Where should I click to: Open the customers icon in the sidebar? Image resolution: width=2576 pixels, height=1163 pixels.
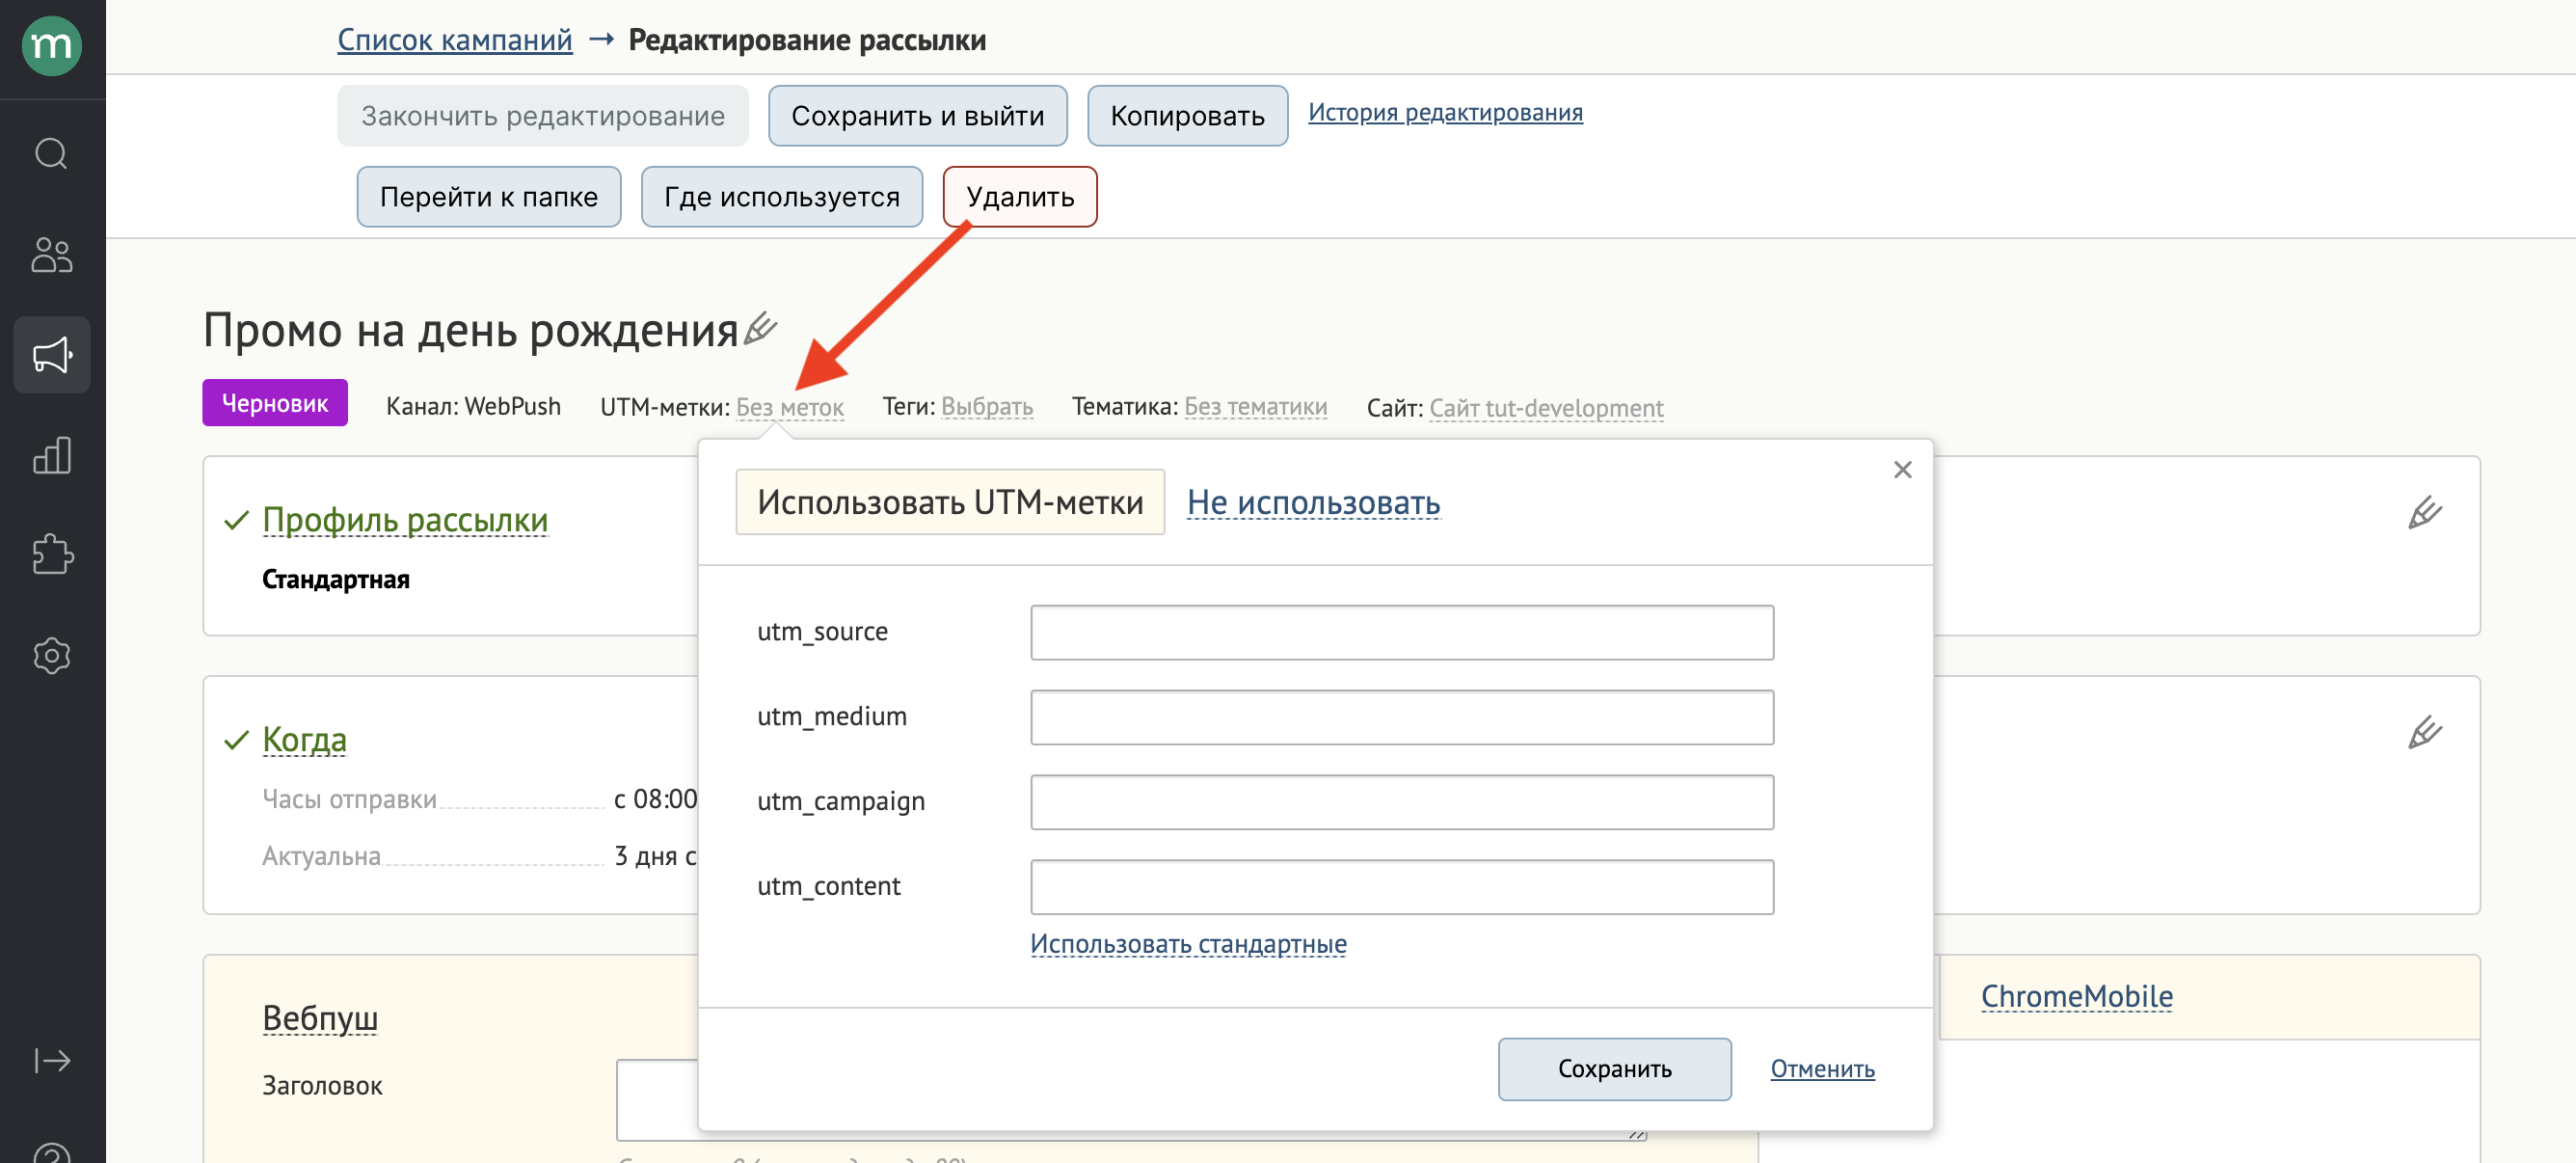coord(52,255)
